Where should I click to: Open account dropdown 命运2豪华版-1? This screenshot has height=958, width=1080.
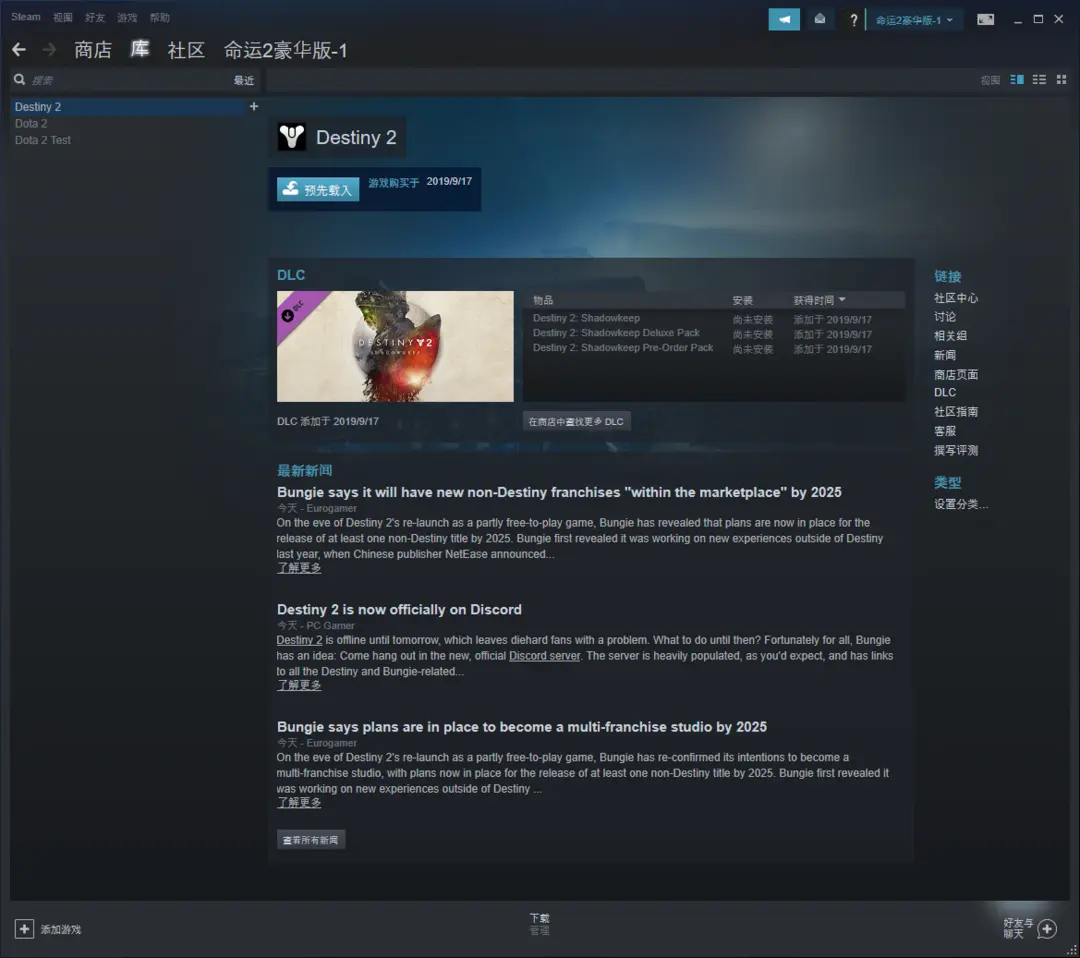click(x=914, y=20)
